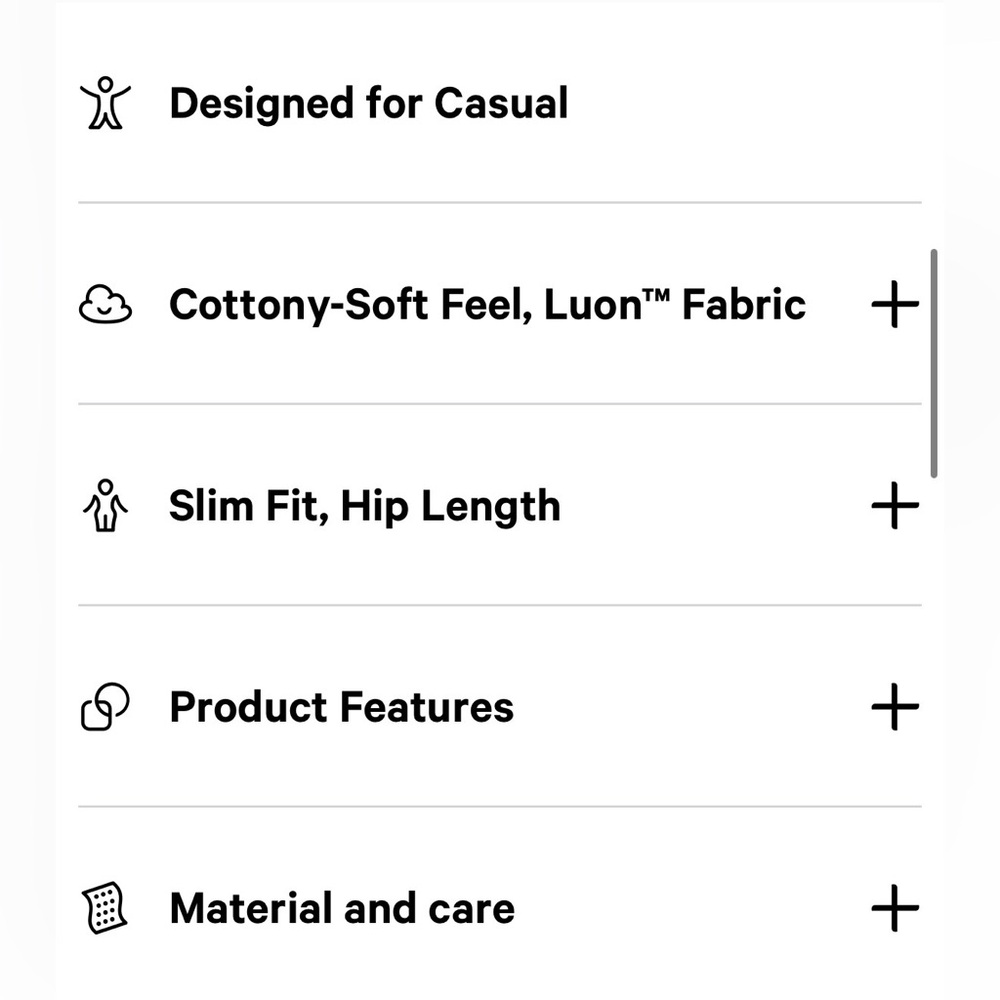The image size is (1000, 1000).
Task: Click the divider below Designed for Casual
Action: point(500,203)
